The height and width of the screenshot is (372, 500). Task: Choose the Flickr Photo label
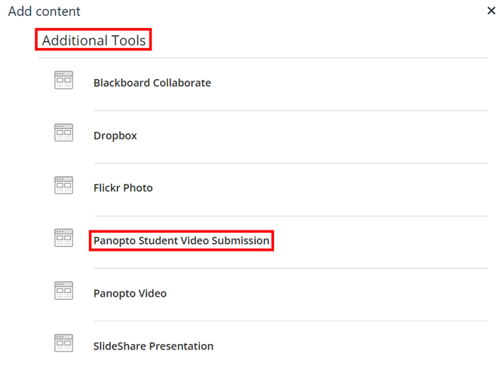coord(123,188)
